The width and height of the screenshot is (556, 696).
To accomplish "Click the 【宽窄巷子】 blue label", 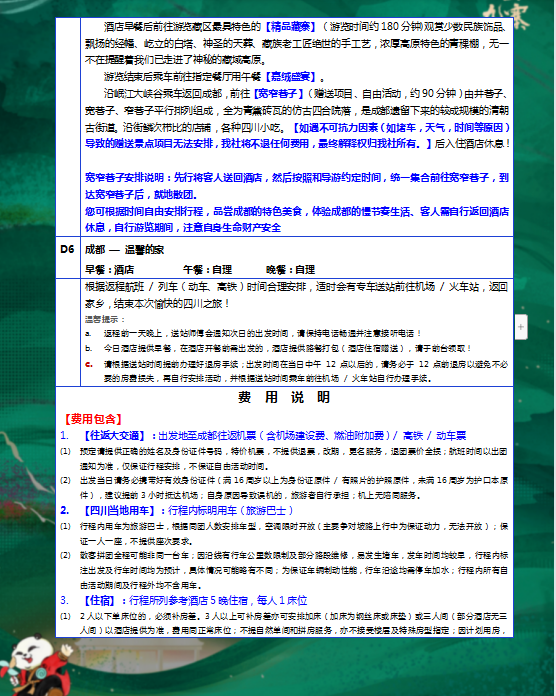I will 278,94.
